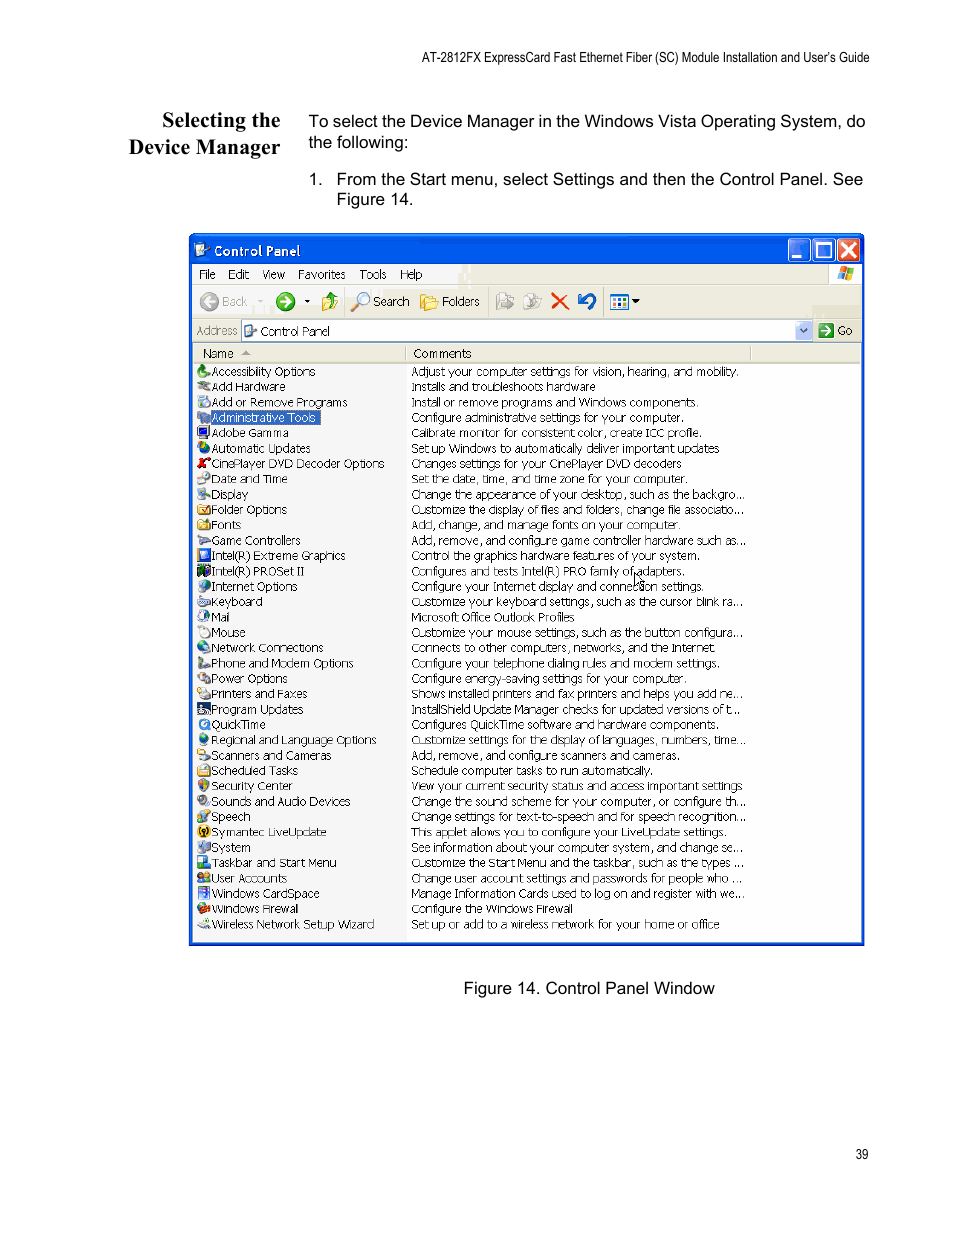This screenshot has width=954, height=1235.
Task: Select the Program Updates item
Action: pyautogui.click(x=250, y=710)
